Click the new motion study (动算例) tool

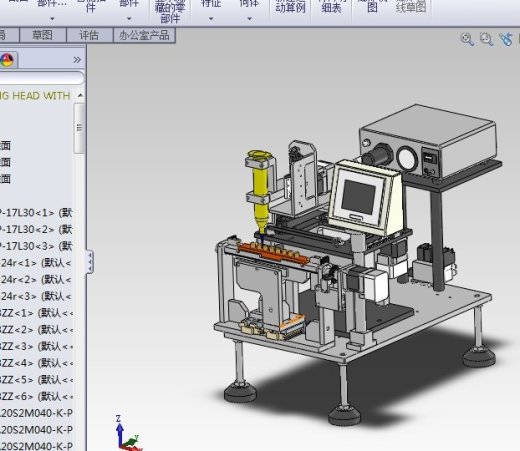[x=290, y=7]
